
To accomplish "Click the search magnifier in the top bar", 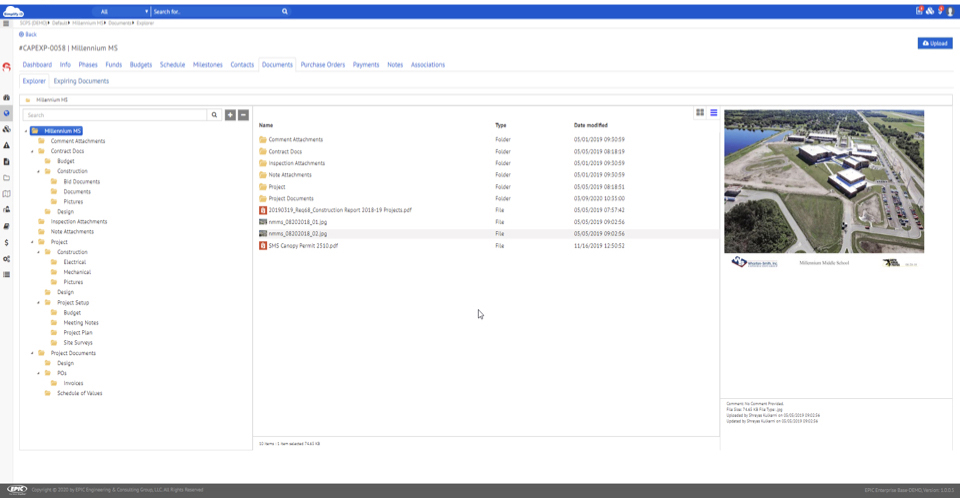I will (284, 11).
